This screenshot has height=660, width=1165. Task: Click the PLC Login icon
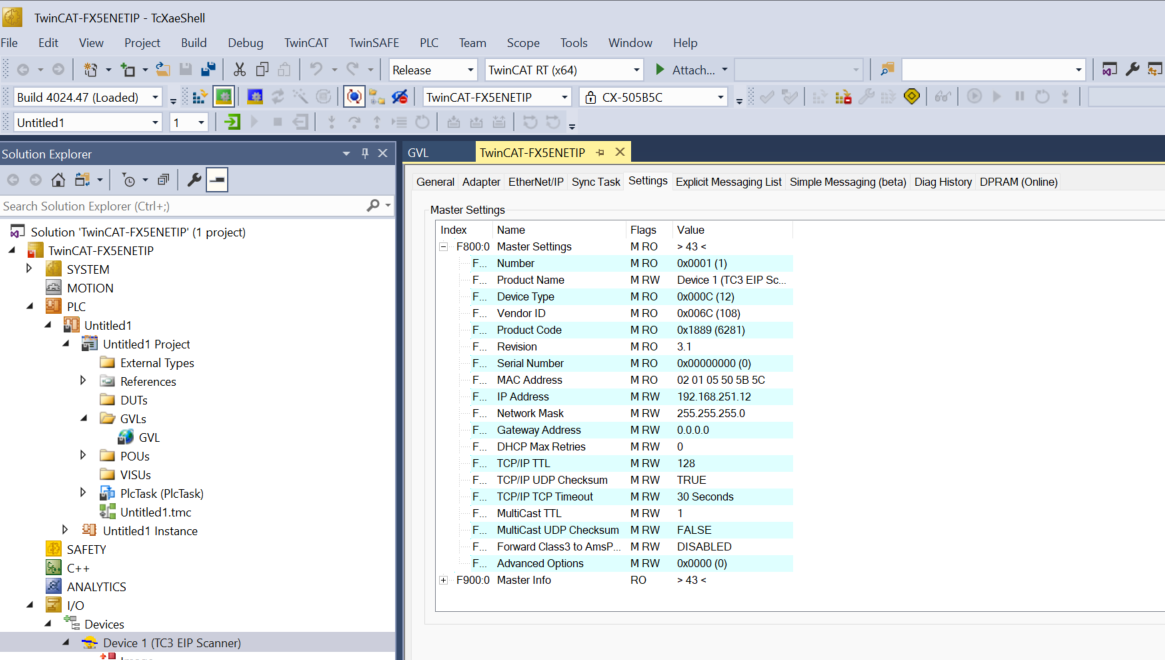pyautogui.click(x=233, y=122)
